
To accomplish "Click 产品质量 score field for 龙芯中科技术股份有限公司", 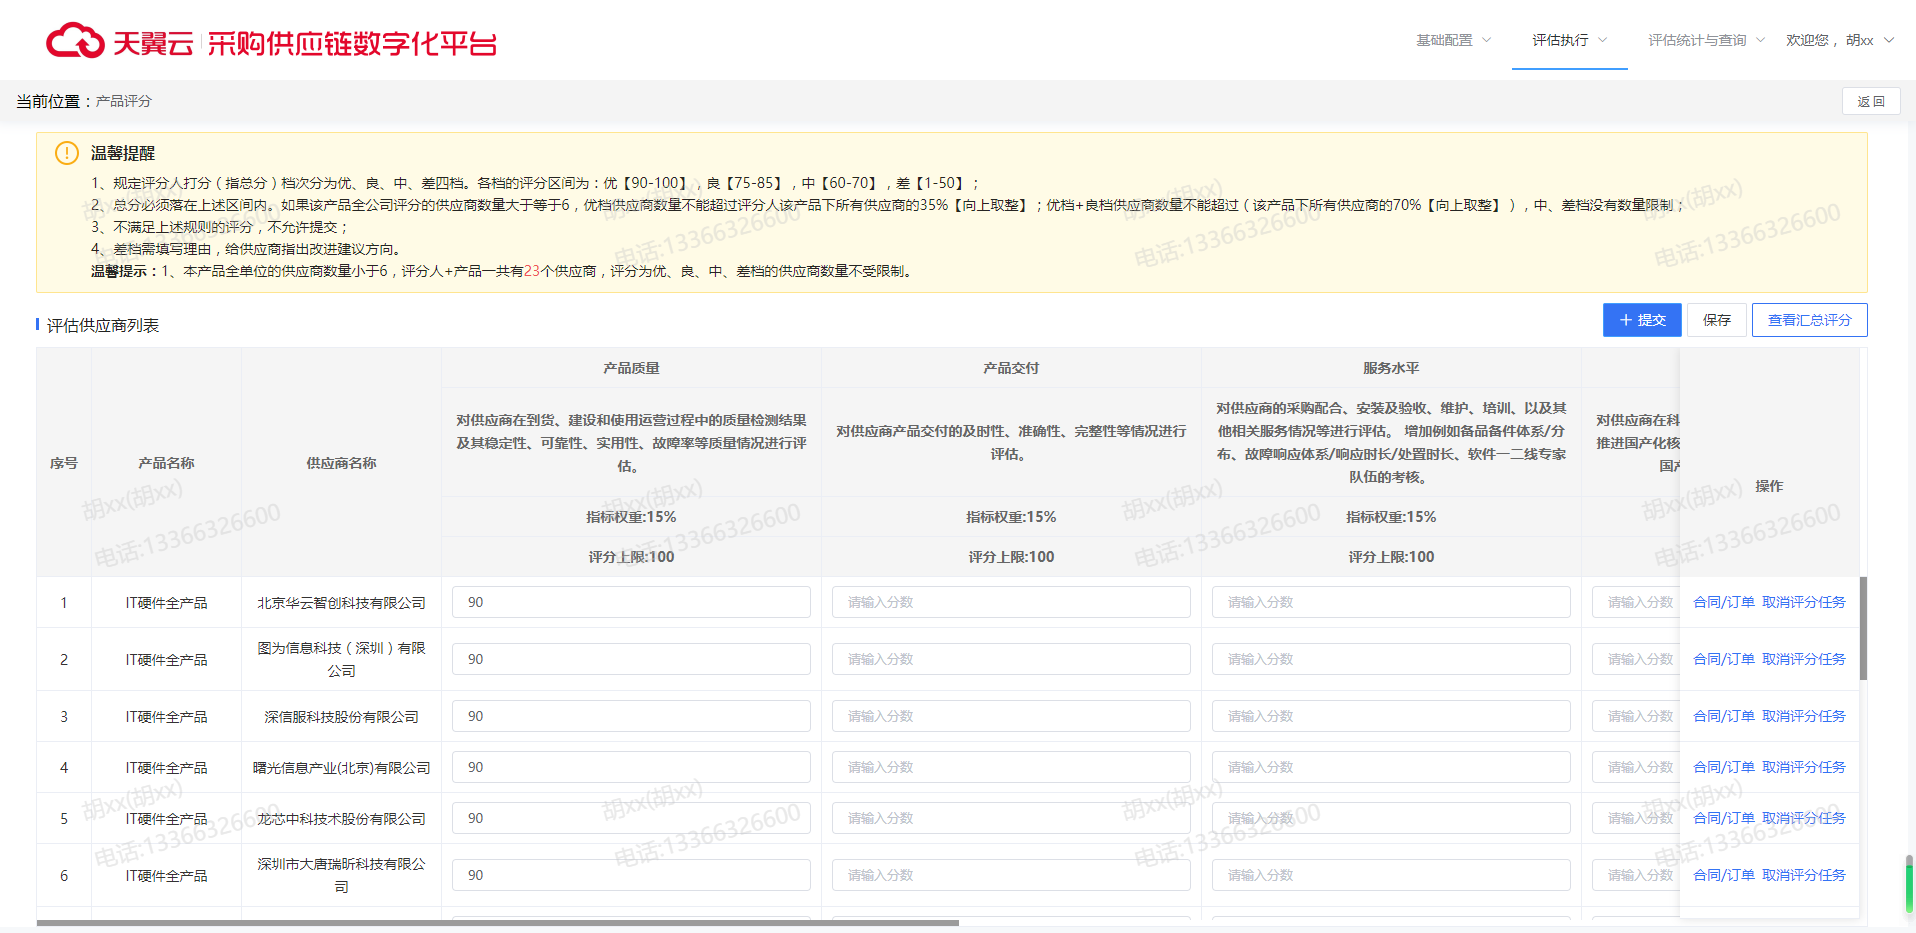I will point(631,818).
